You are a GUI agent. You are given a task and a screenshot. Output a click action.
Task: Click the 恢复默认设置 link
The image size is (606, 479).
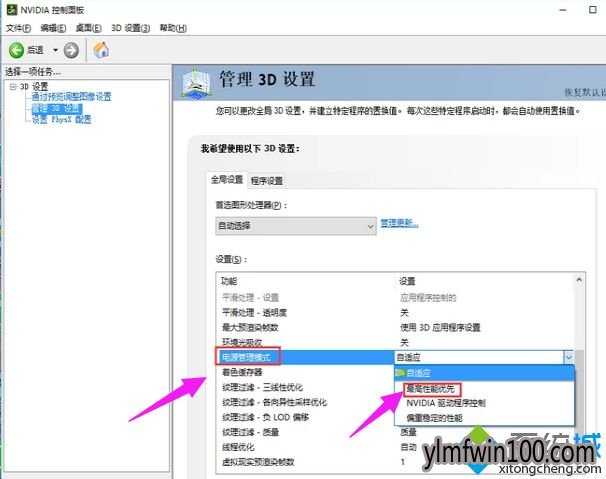pyautogui.click(x=585, y=92)
